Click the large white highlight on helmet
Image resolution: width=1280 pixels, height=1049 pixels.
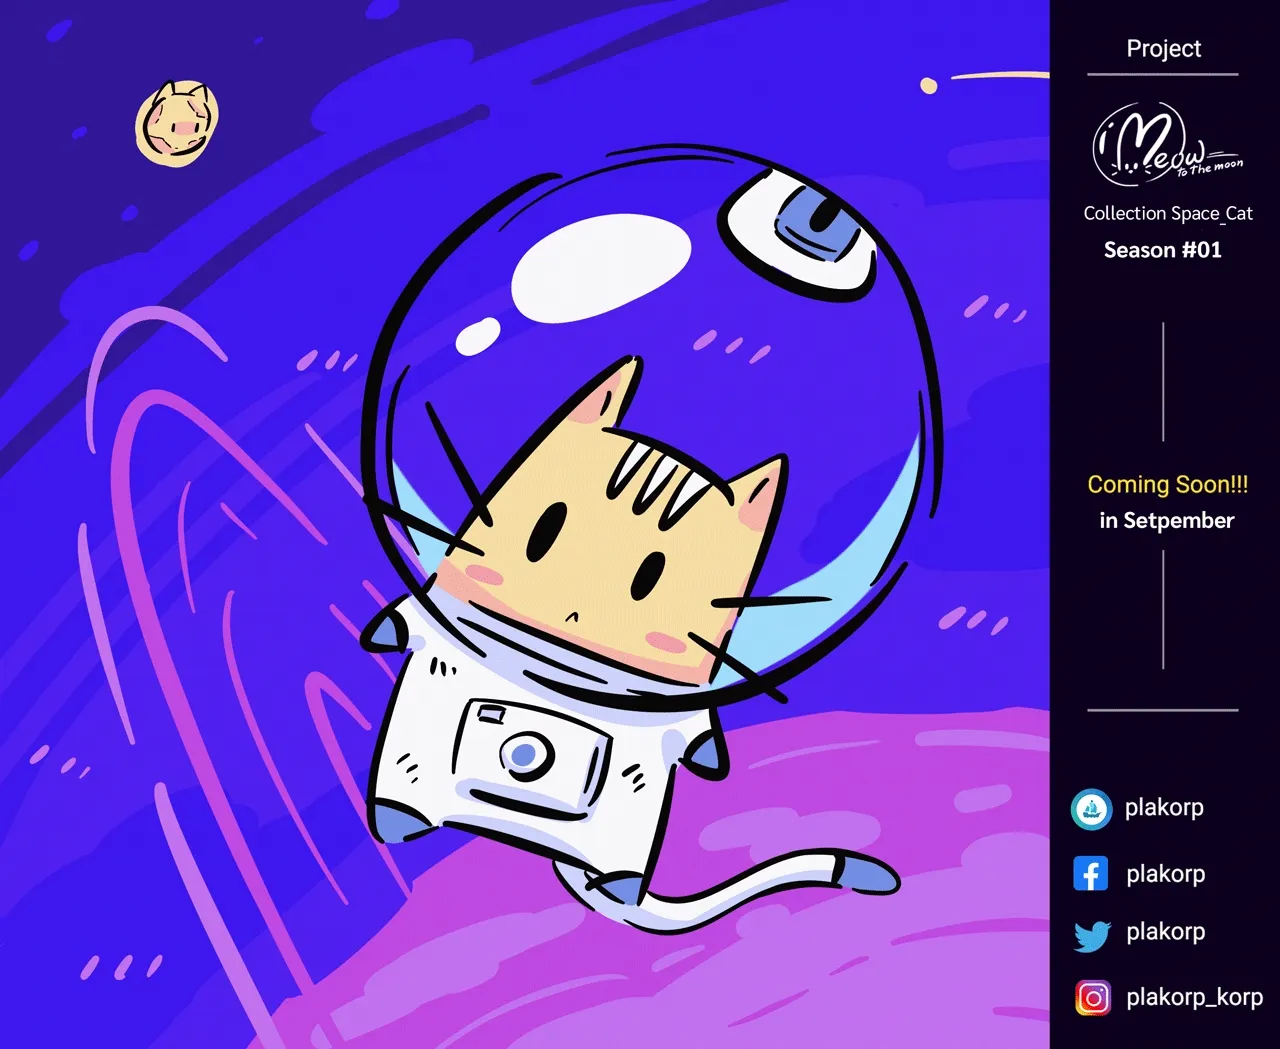[600, 267]
